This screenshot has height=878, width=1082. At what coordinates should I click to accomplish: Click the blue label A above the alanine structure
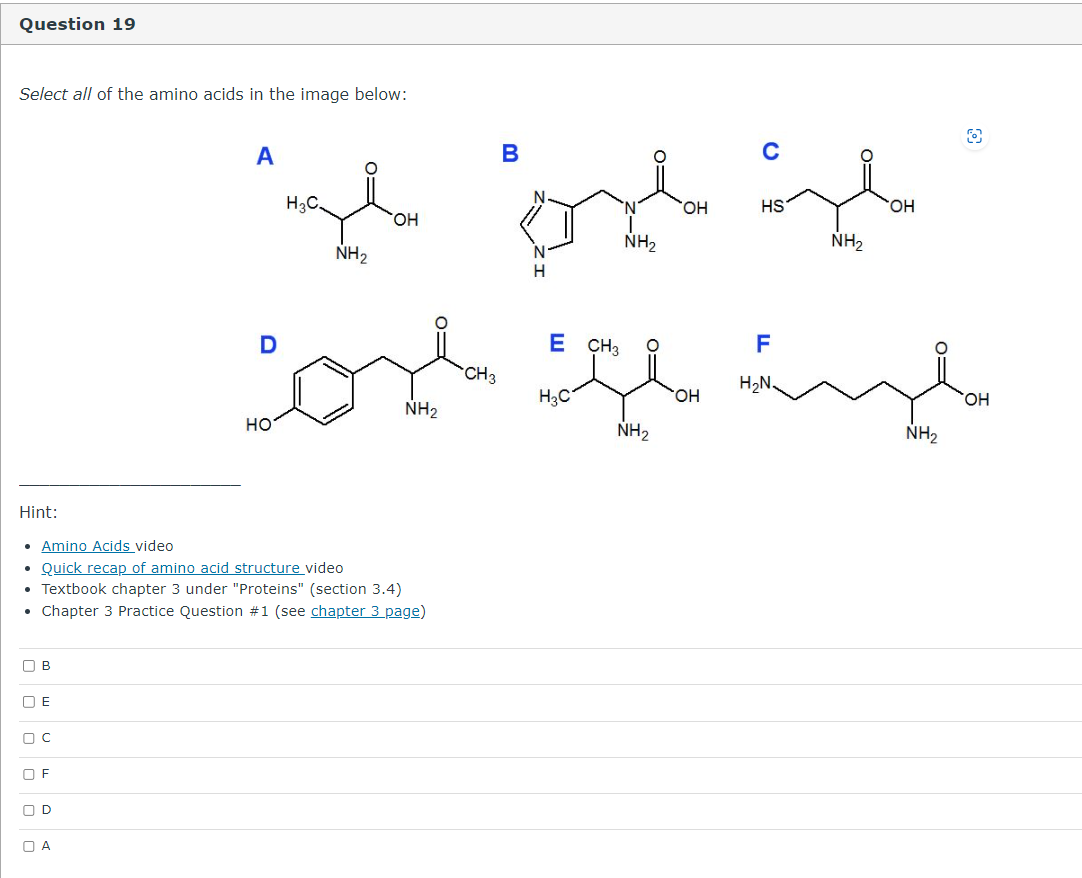[x=265, y=156]
